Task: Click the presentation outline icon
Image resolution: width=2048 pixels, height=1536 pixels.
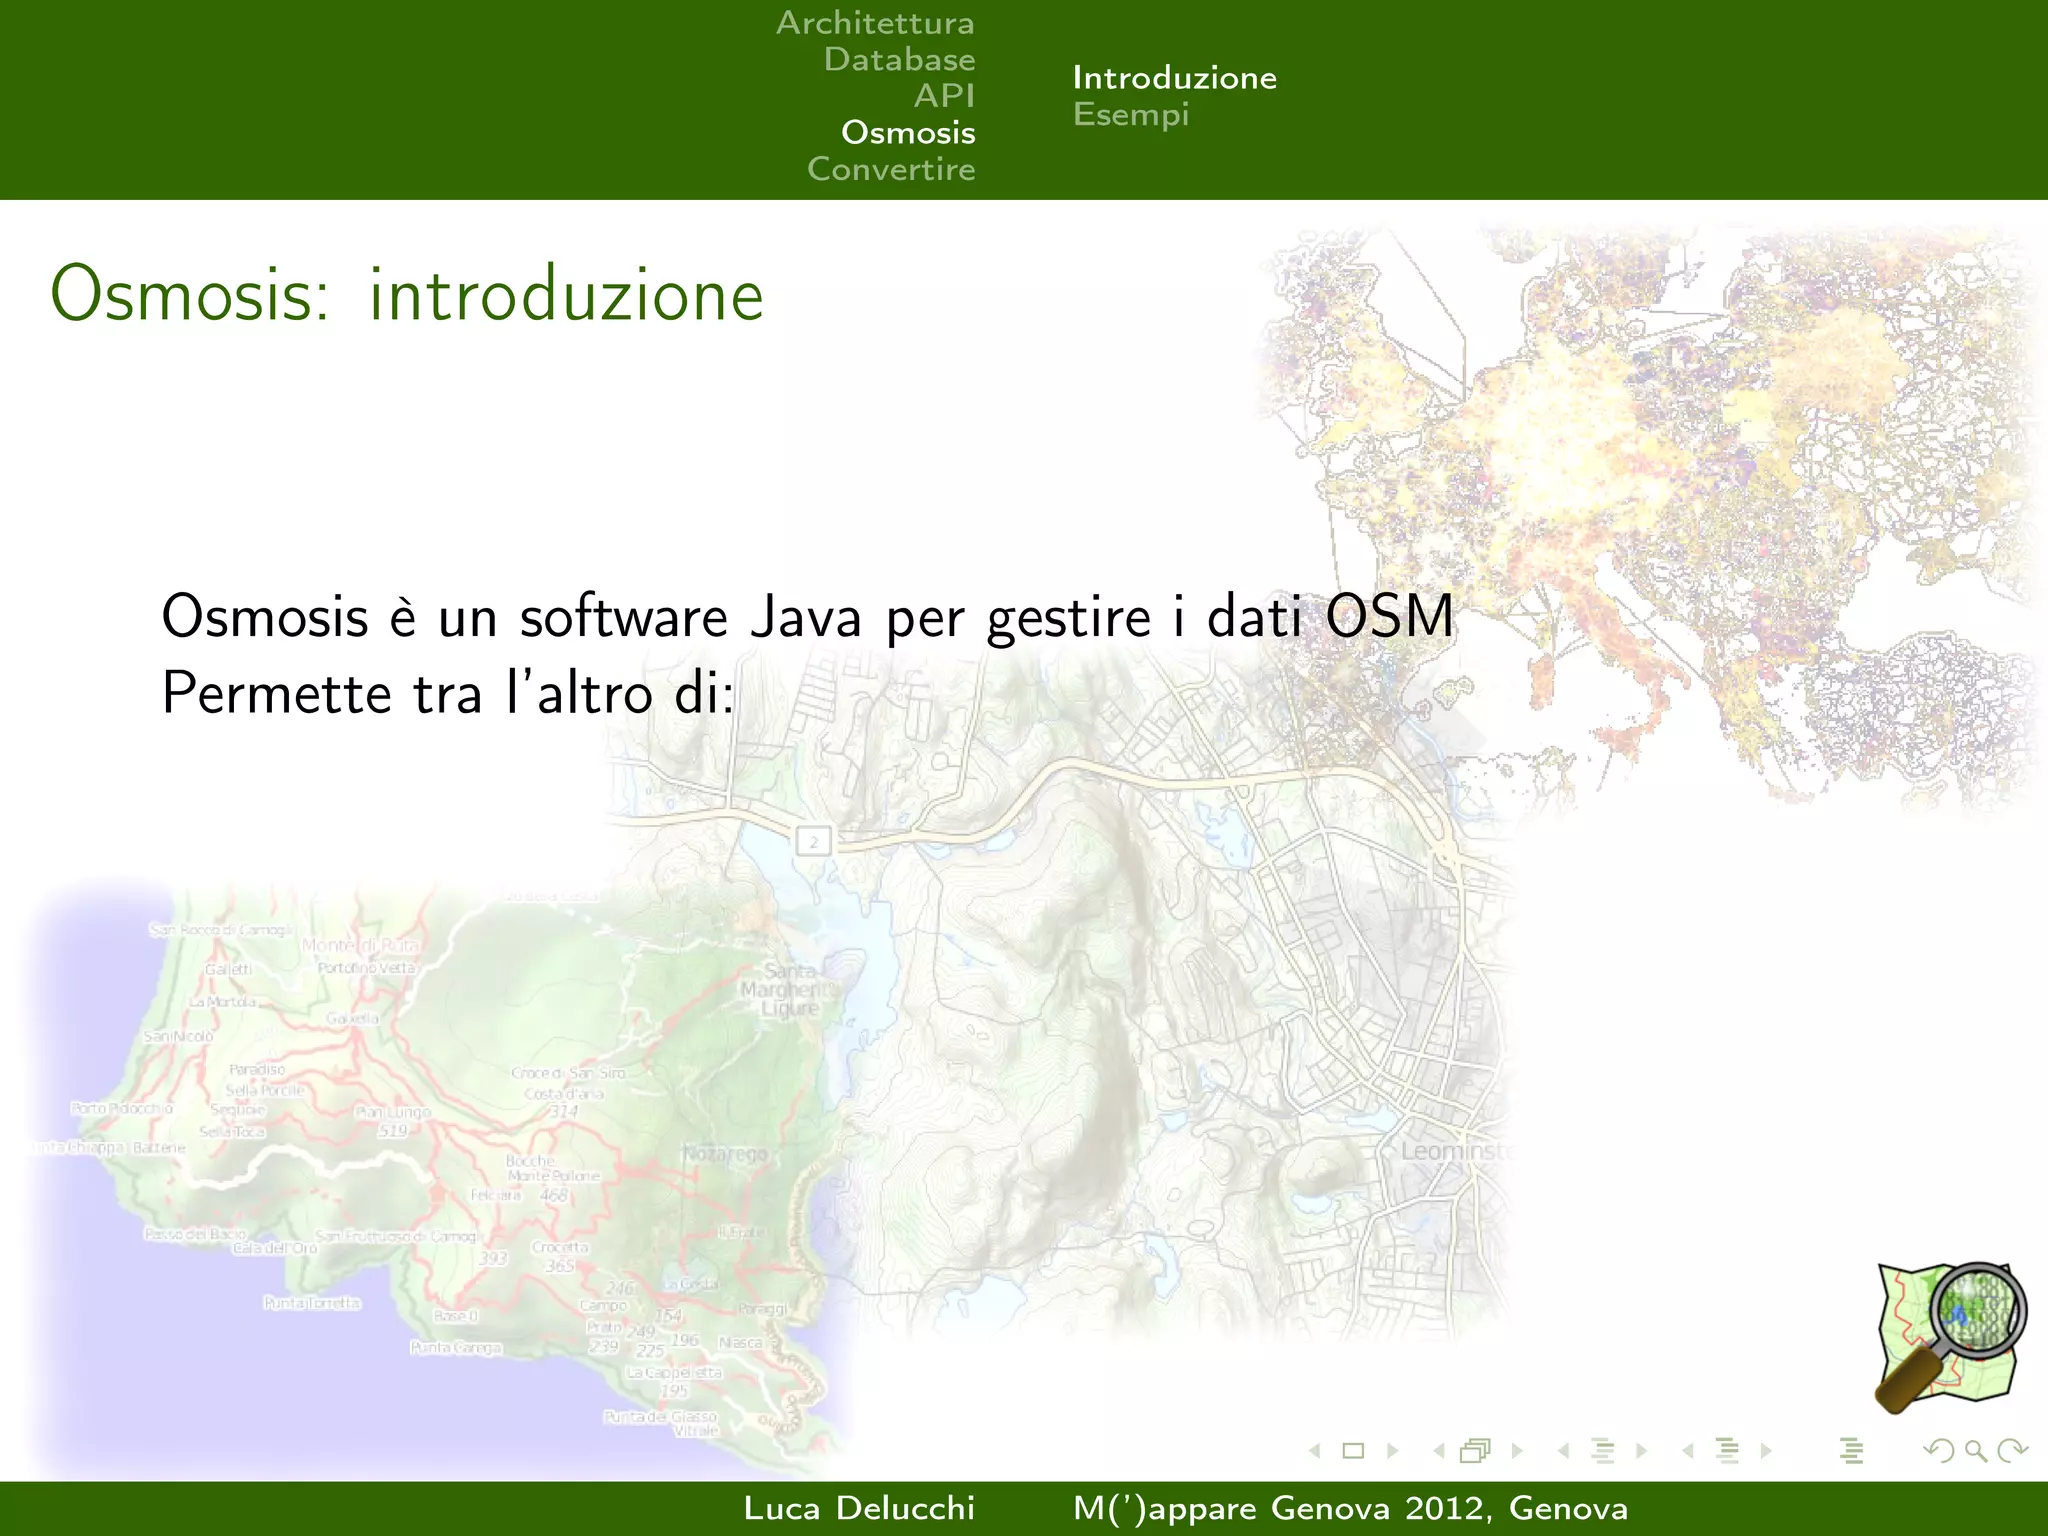Action: tap(1852, 1451)
